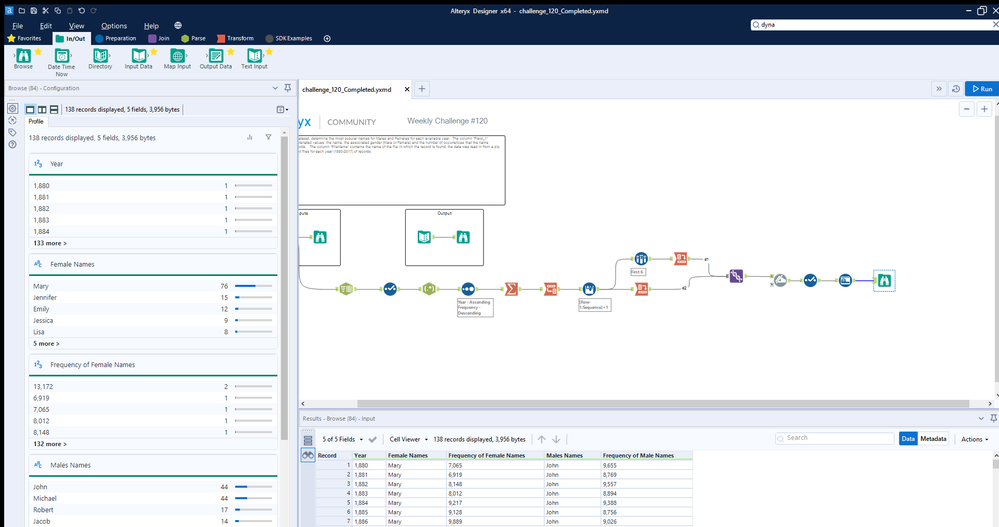Select the highlighted final Browse tool
The height and width of the screenshot is (527, 999).
pyautogui.click(x=884, y=280)
